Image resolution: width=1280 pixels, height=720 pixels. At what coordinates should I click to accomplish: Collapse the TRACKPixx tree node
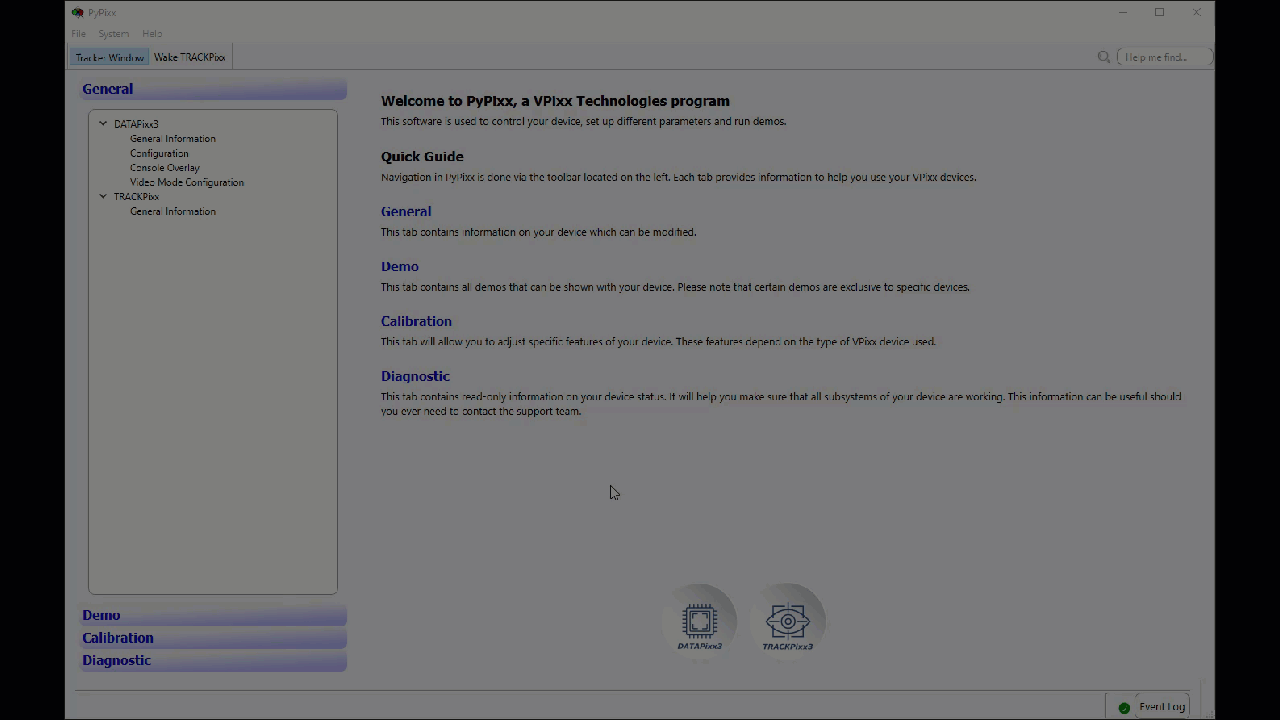pos(103,197)
